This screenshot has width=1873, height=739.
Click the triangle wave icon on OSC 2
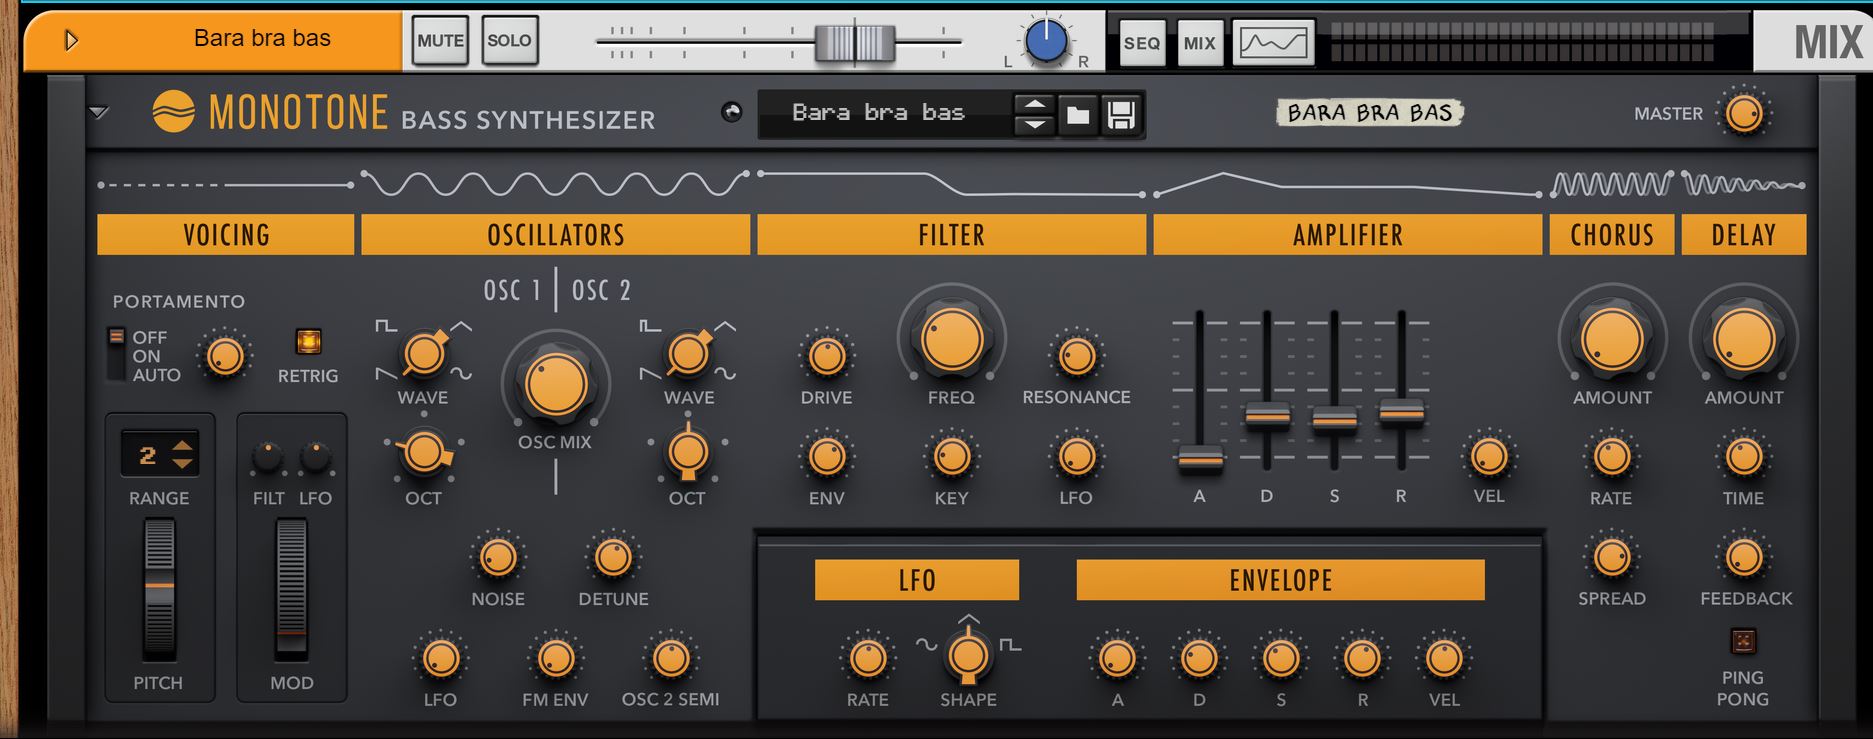(x=726, y=326)
